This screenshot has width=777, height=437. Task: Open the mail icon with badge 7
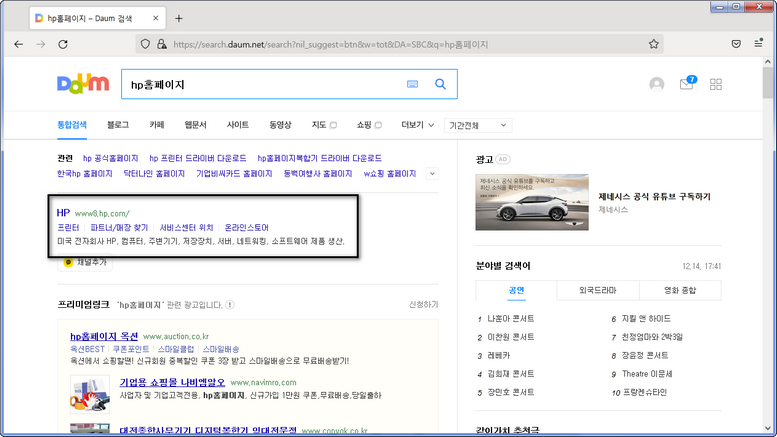point(687,84)
